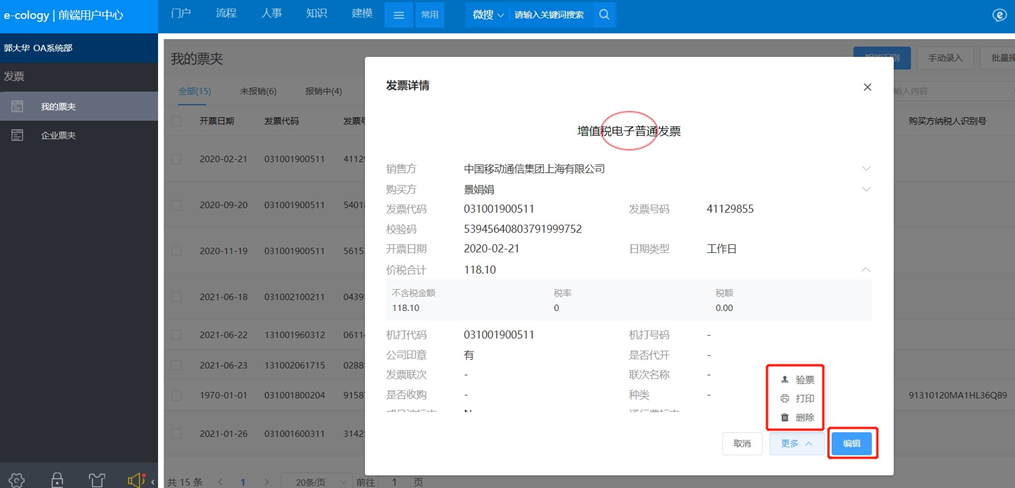Click invoice code 031001800204 in table
This screenshot has height=488, width=1015.
coord(295,395)
